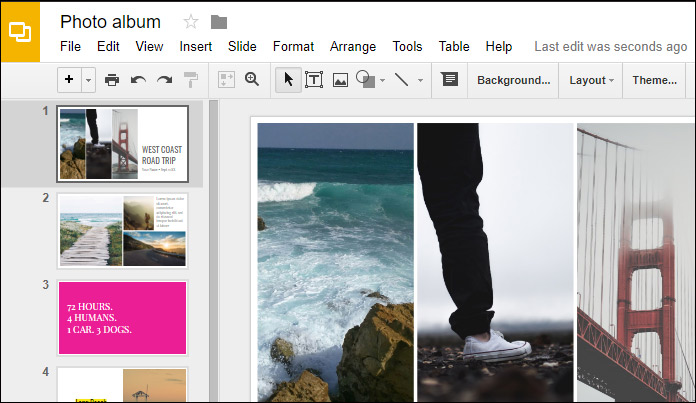Print the presentation
696x403 pixels.
point(112,80)
